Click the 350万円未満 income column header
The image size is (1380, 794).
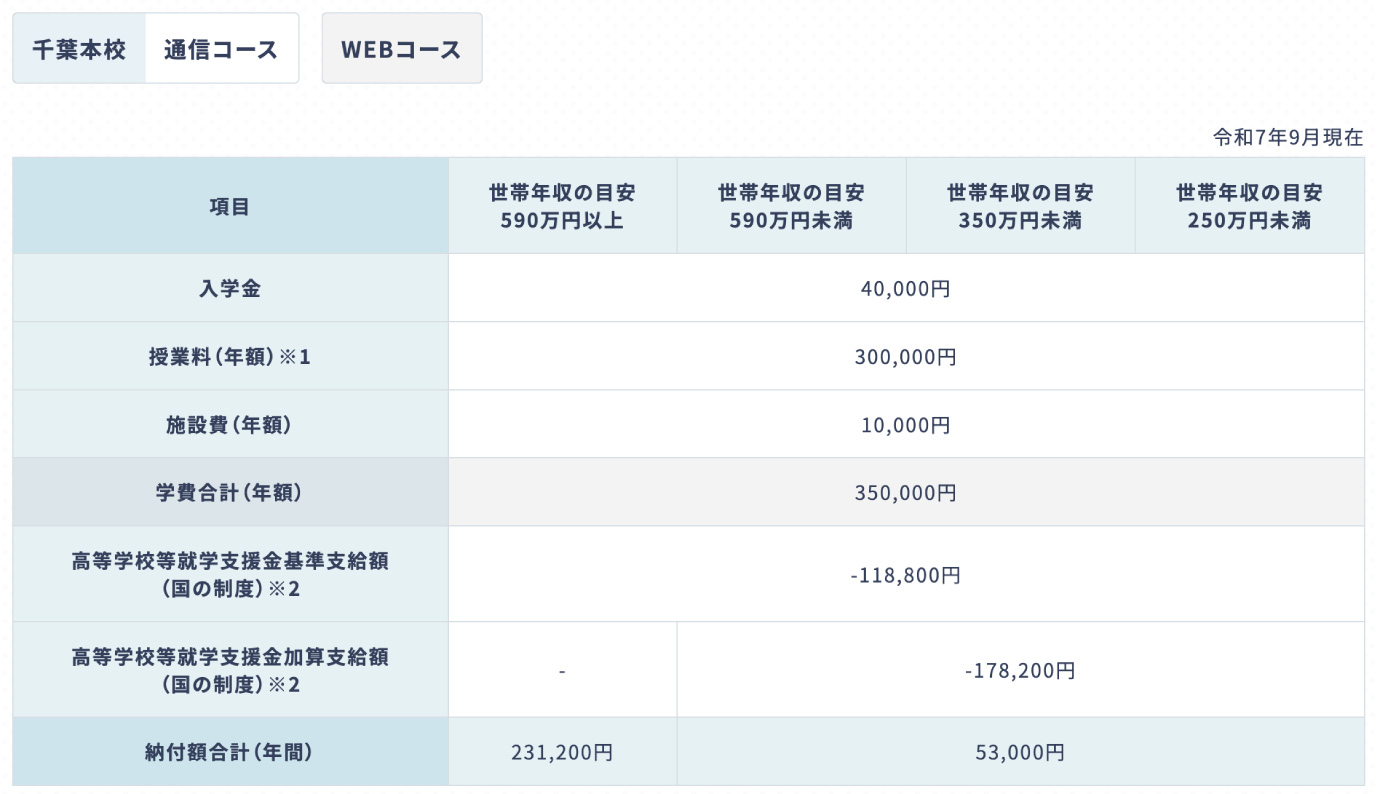point(1020,206)
